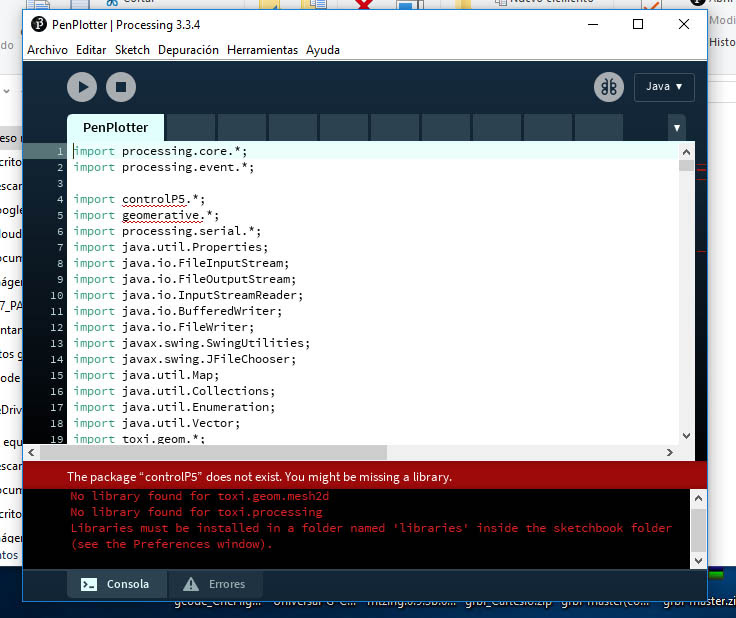Click the top red error marker beside scrollbar

pyautogui.click(x=701, y=166)
